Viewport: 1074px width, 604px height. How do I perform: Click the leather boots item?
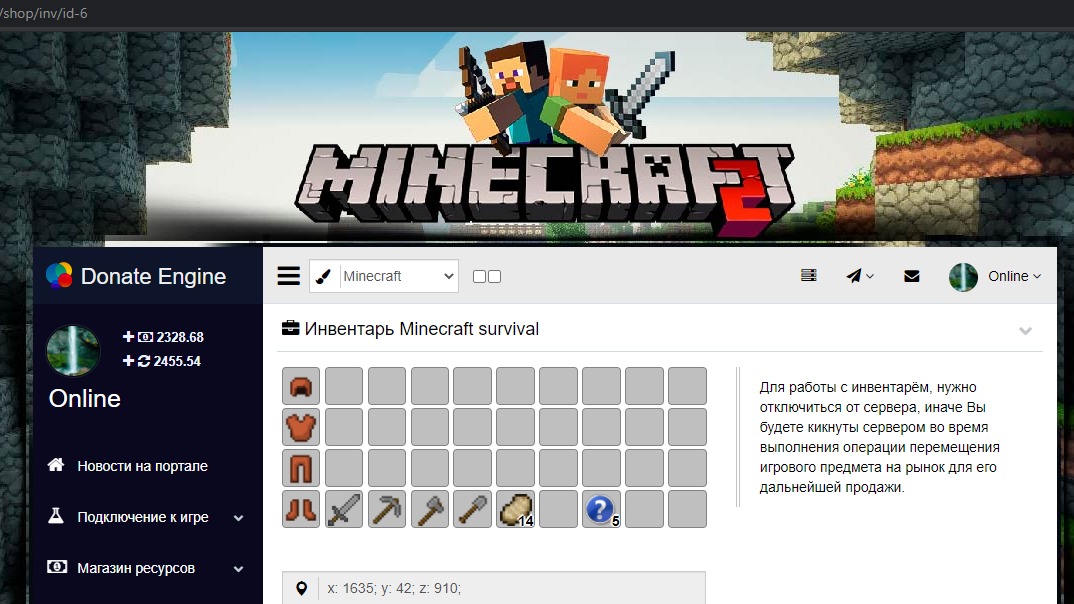(301, 509)
